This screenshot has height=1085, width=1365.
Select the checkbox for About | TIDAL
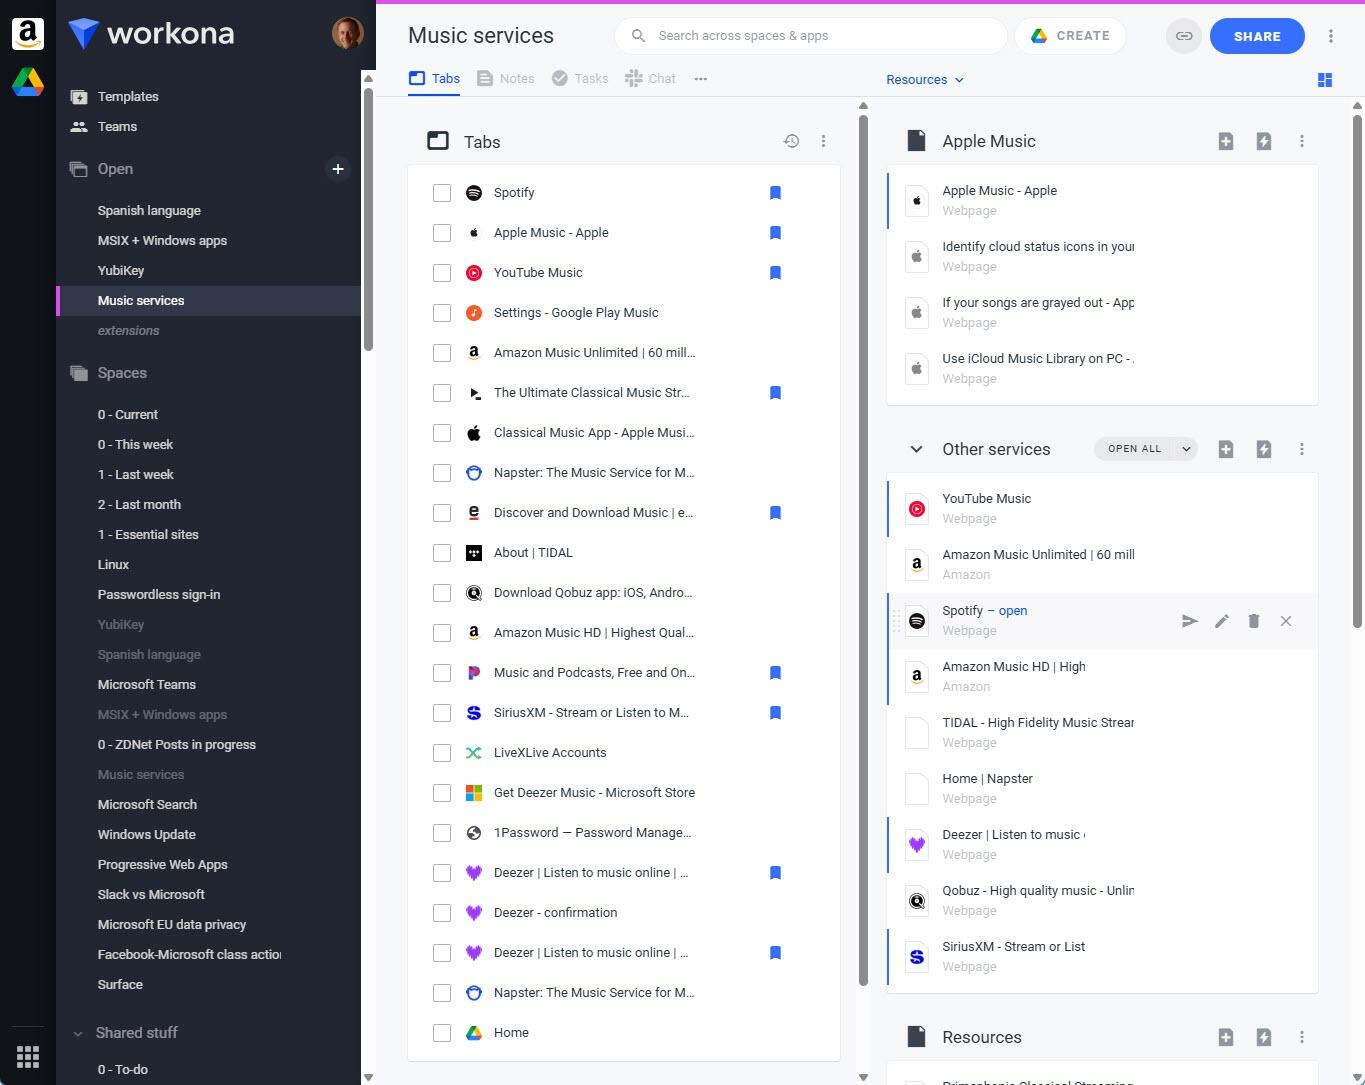click(x=442, y=553)
